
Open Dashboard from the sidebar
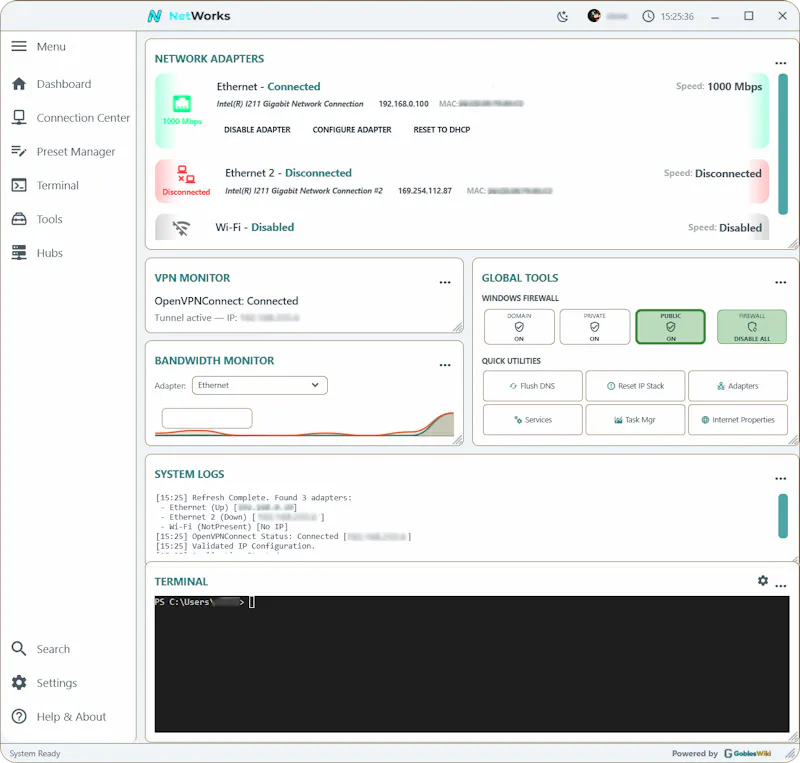pos(64,84)
